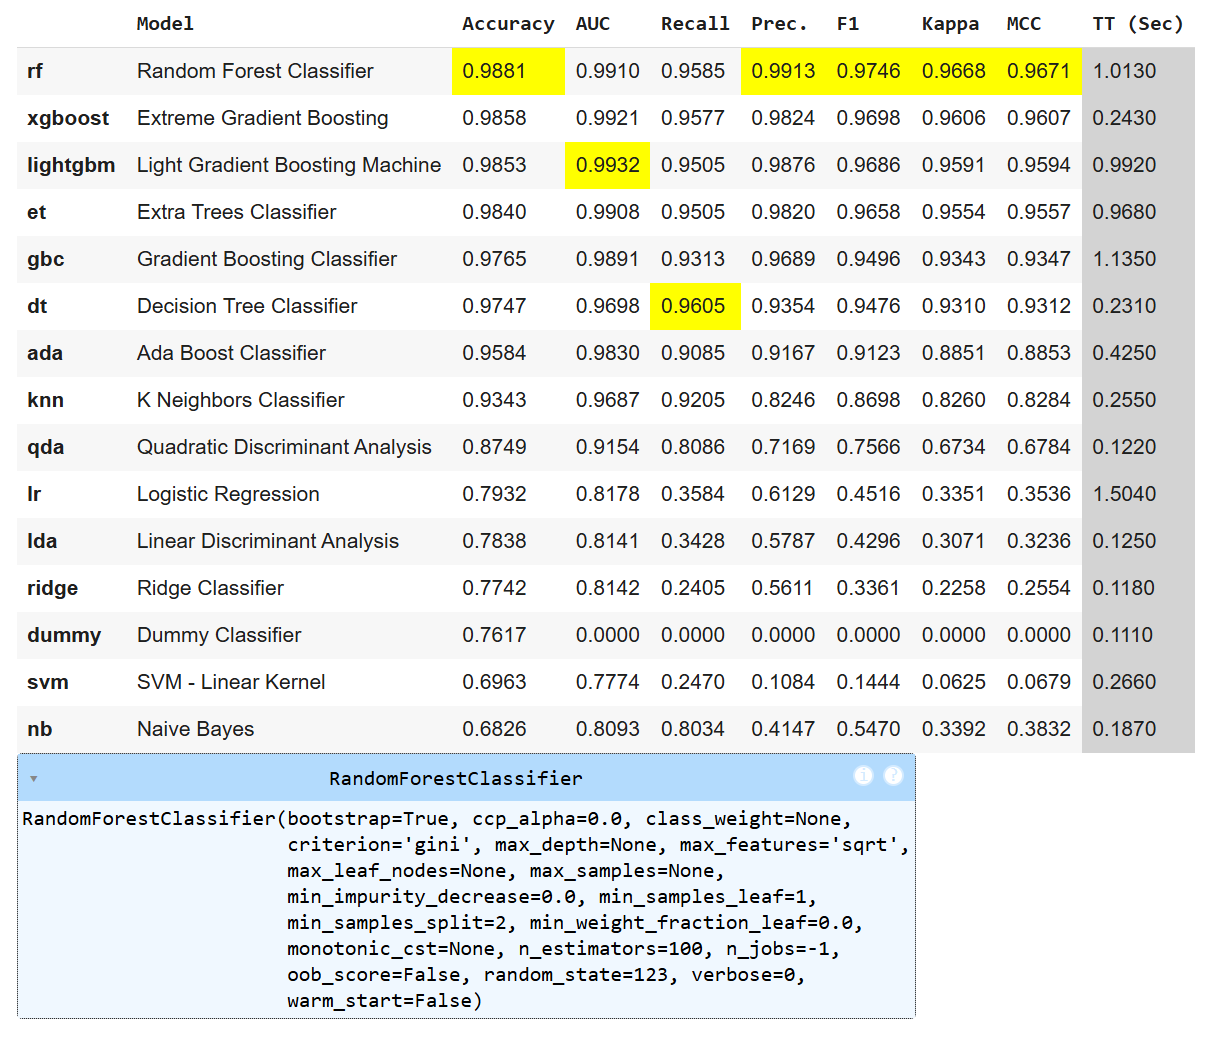
Task: Select the highlighted 0.9605 recall cell
Action: pos(693,306)
